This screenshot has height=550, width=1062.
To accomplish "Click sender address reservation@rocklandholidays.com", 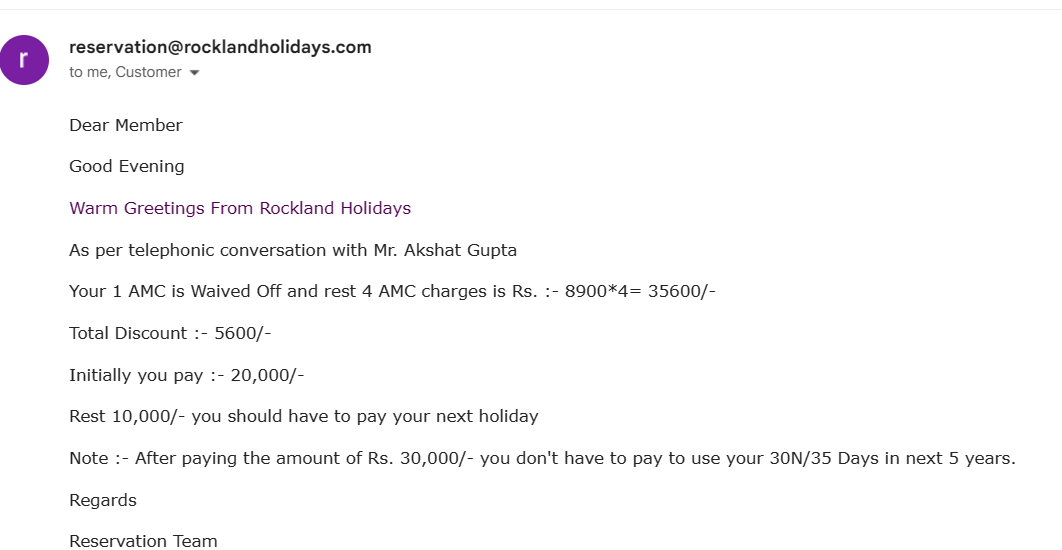I will click(x=220, y=47).
